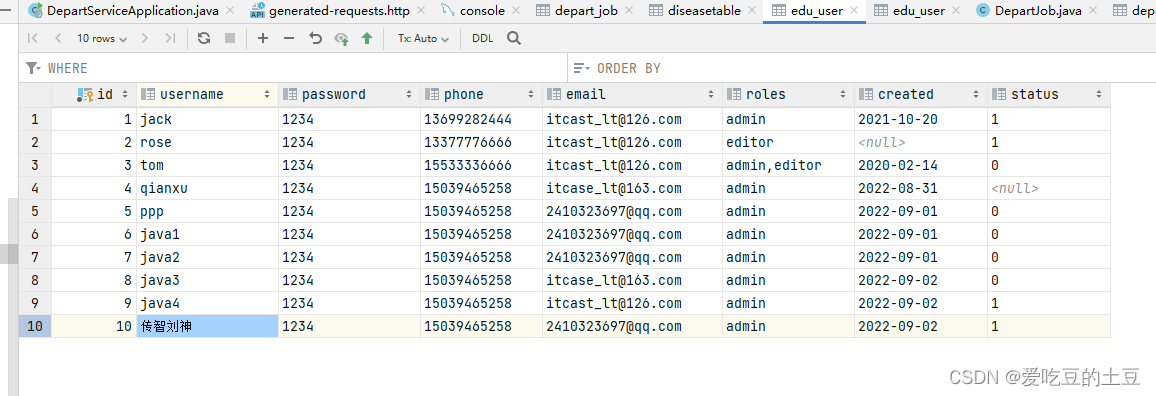Viewport: 1156px width, 396px height.
Task: Revert changes with undo arrow icon
Action: tap(316, 38)
